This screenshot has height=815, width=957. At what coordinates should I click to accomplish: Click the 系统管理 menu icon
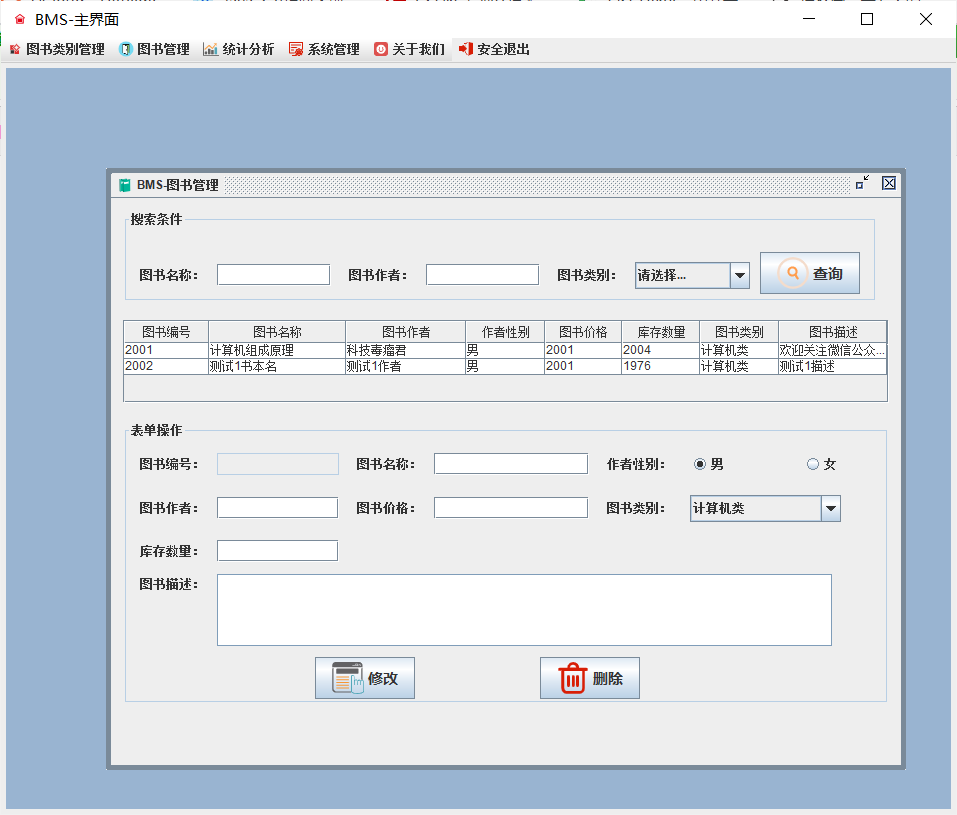(x=296, y=49)
